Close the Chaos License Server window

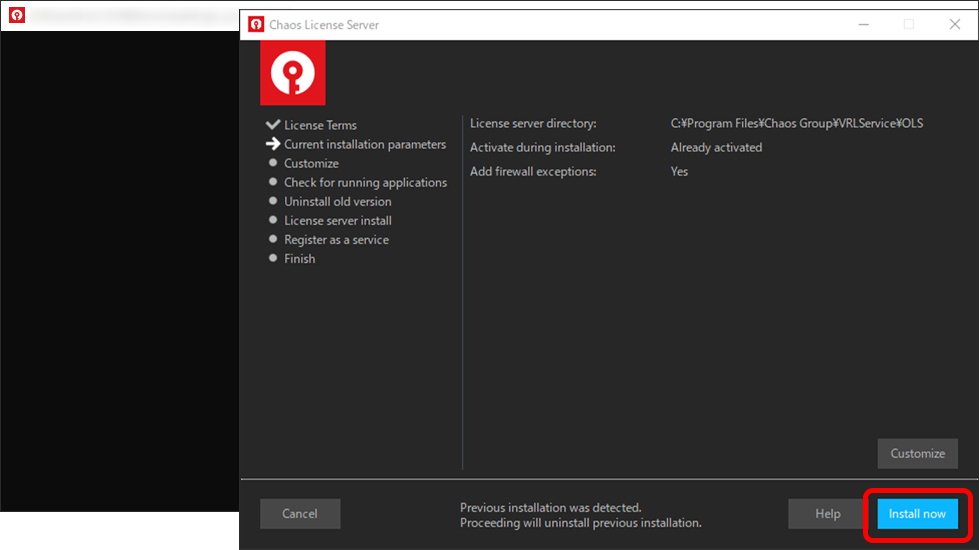point(955,24)
